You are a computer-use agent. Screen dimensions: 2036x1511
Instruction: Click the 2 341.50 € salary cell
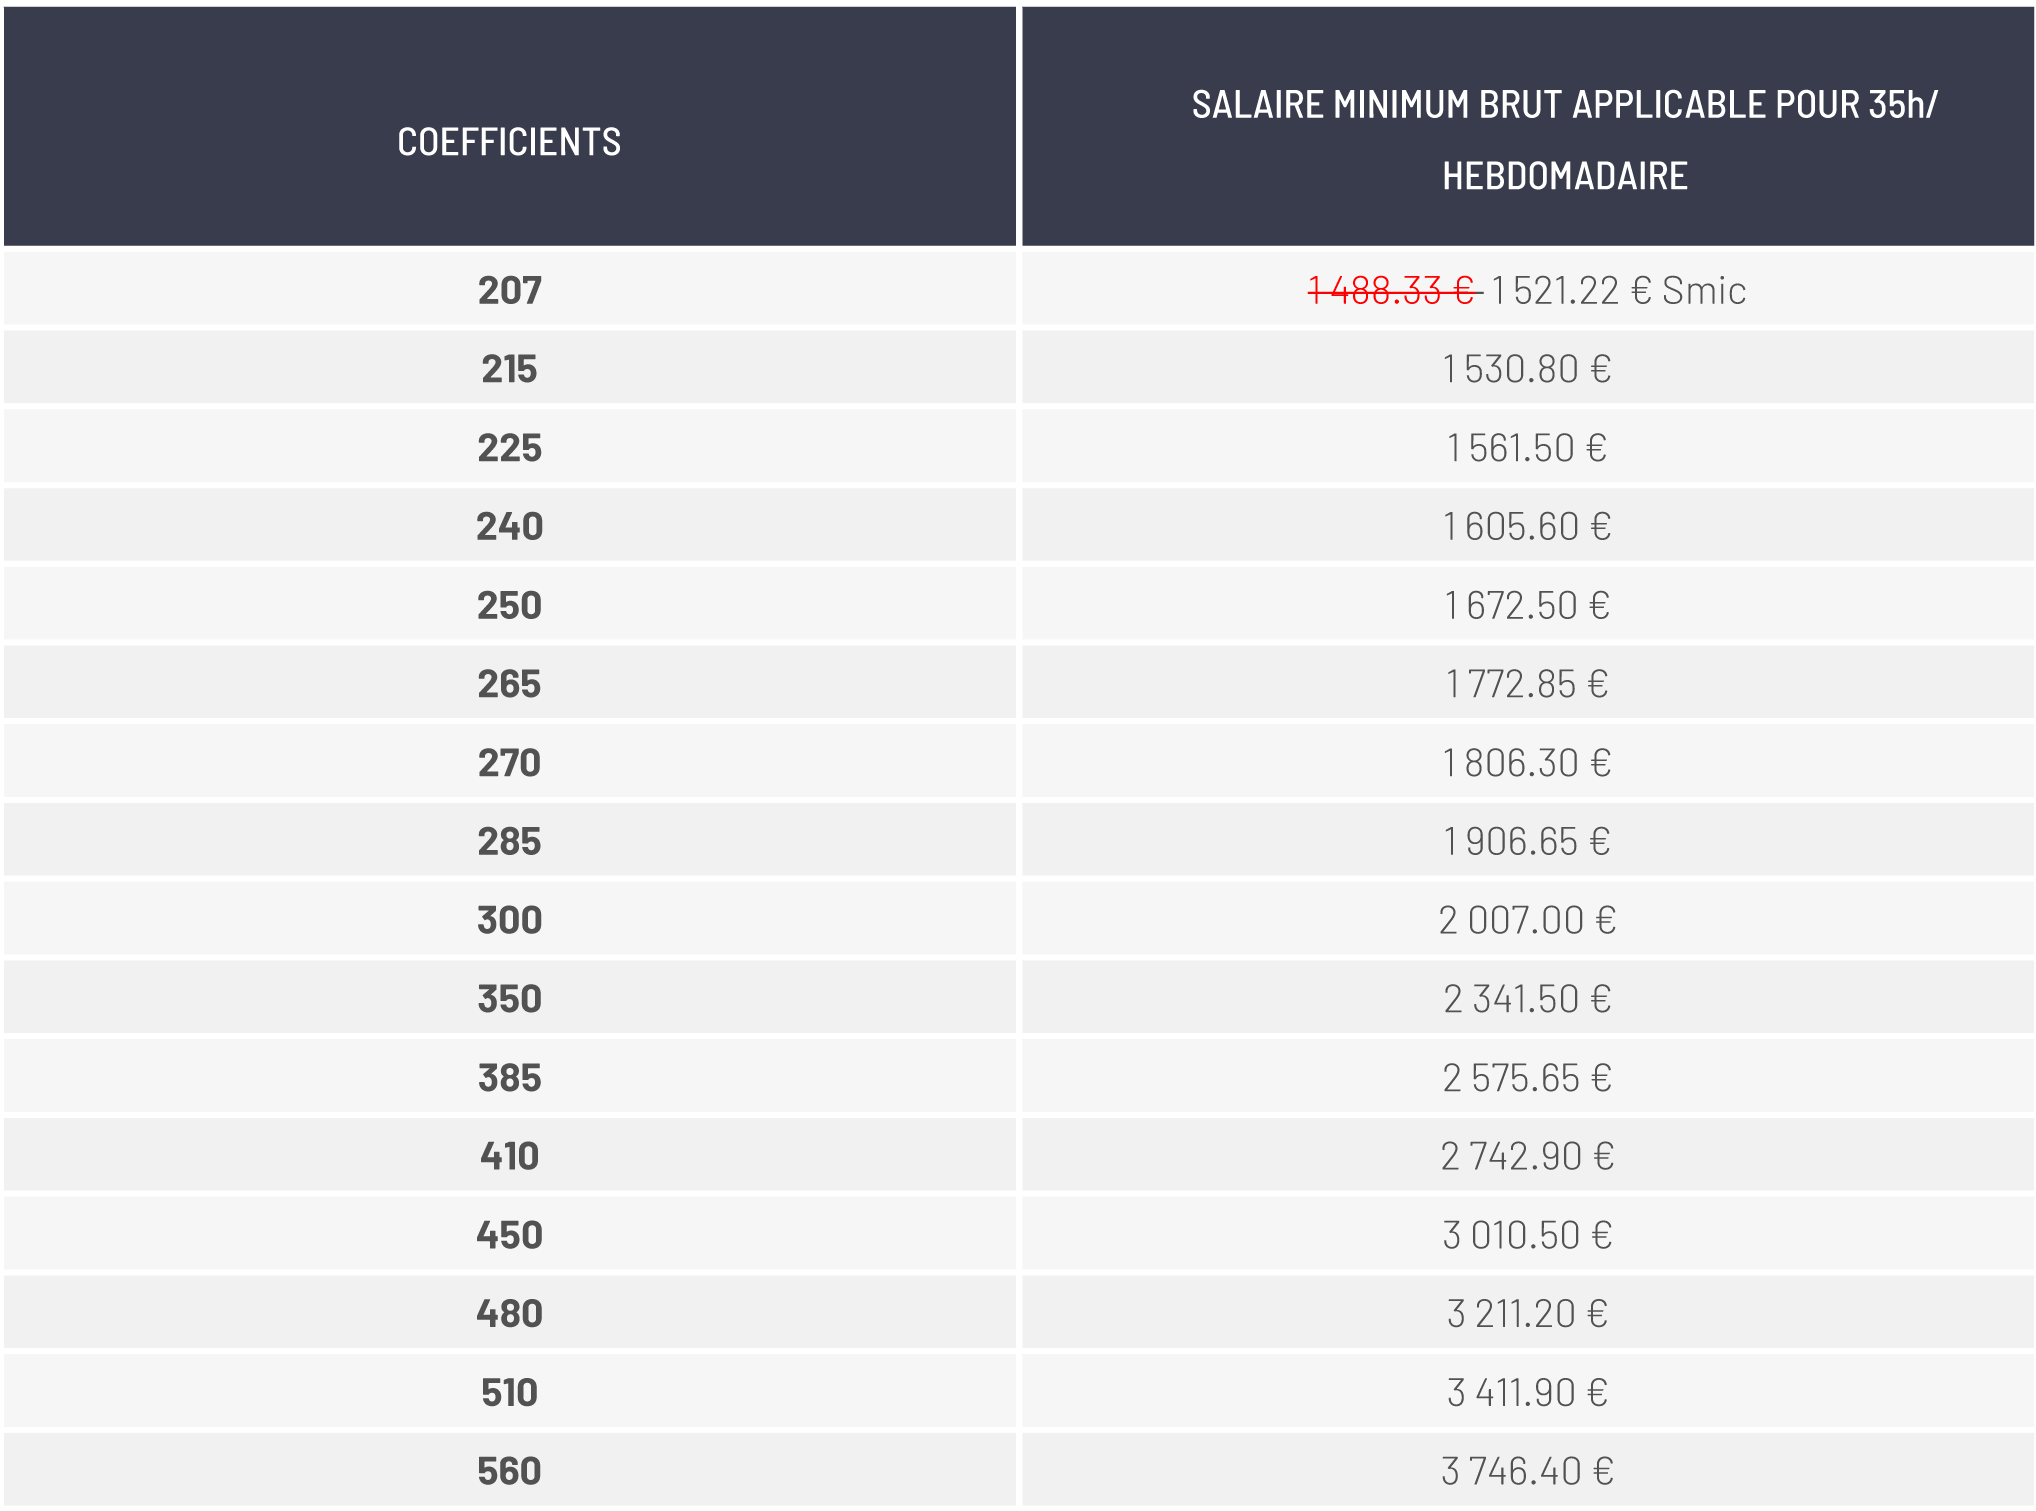[1528, 998]
